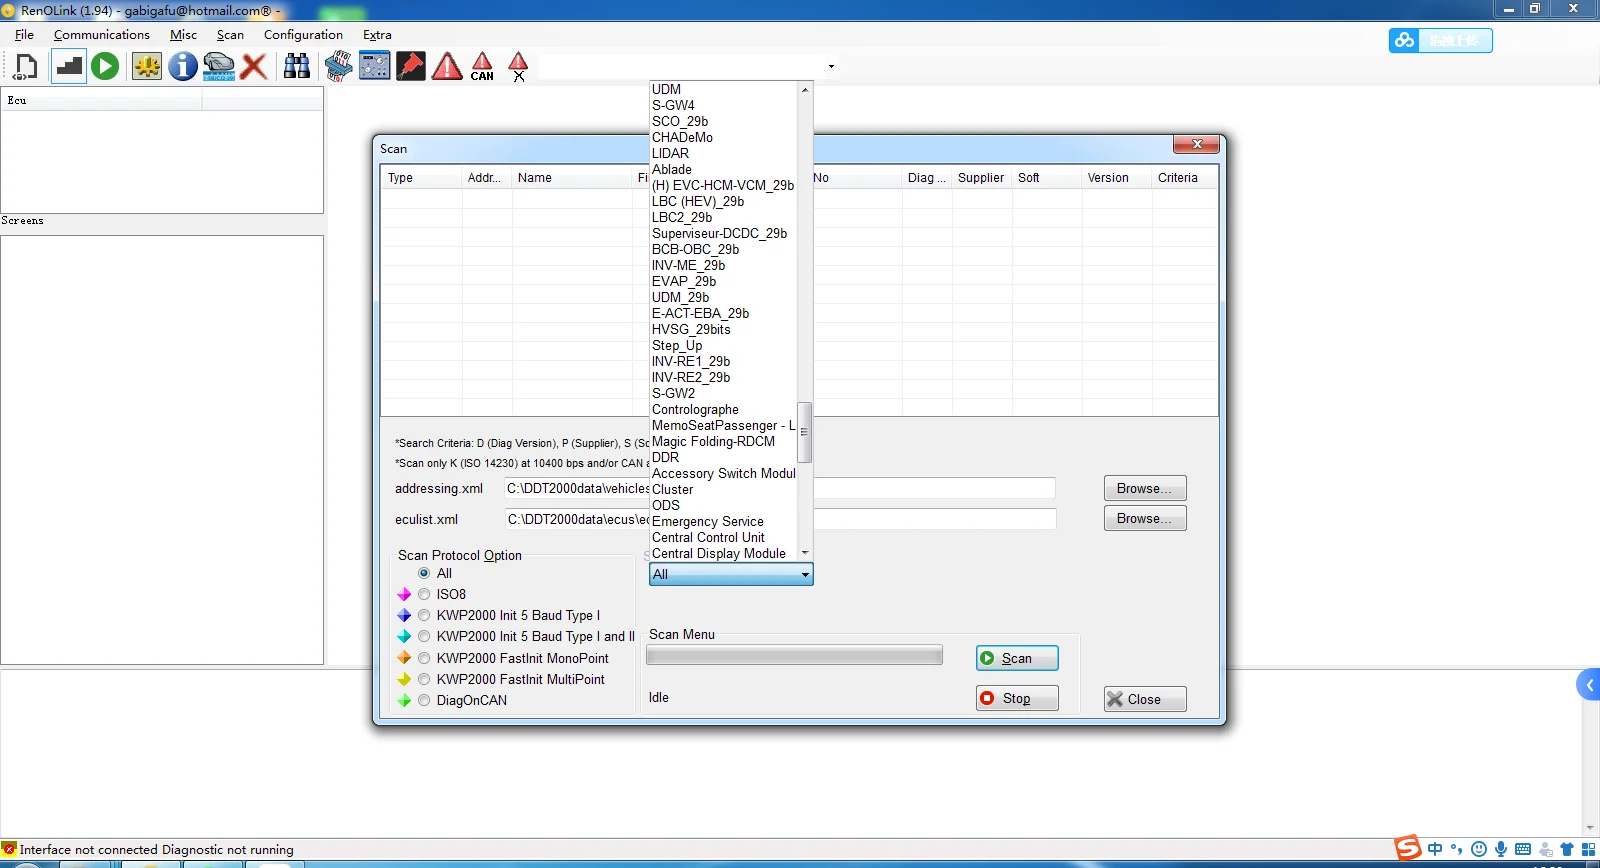Select KWP2000 FastInit MonoPoint option
1600x868 pixels.
[424, 658]
